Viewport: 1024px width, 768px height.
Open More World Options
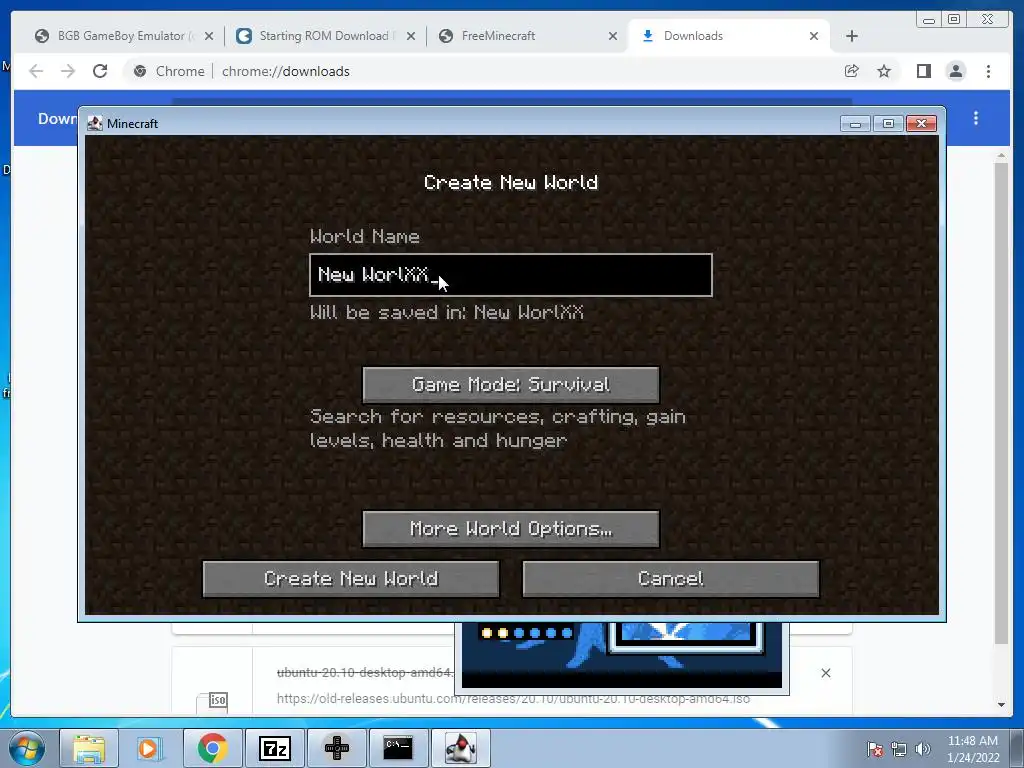coord(511,528)
